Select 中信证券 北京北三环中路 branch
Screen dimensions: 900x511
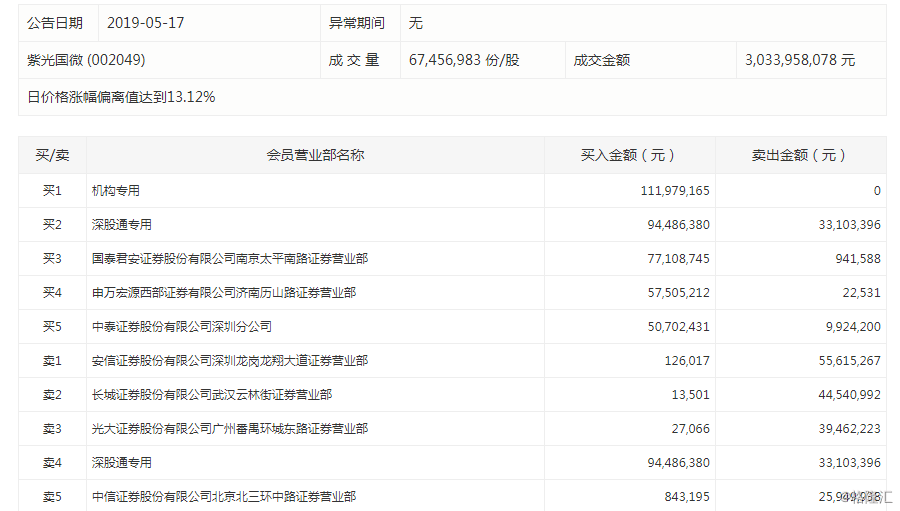click(224, 497)
